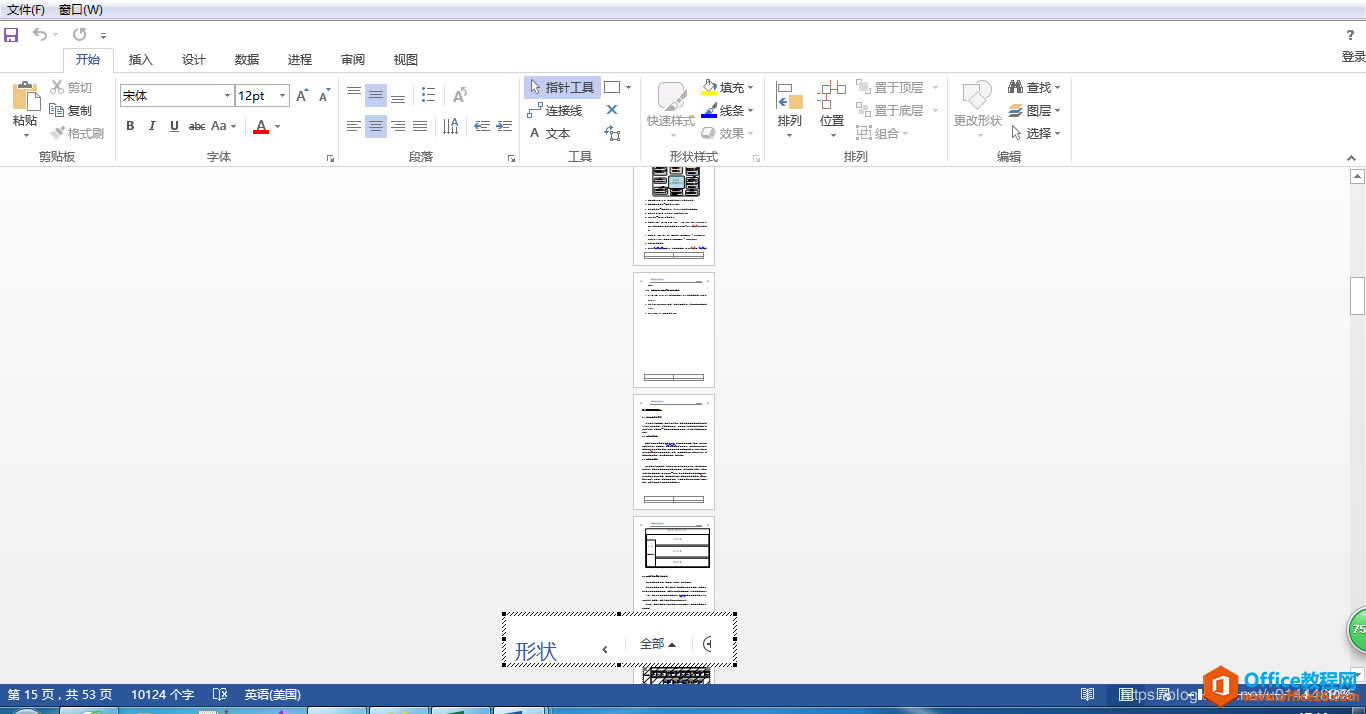Image resolution: width=1366 pixels, height=714 pixels.
Task: Click the rotate text icon
Action: (x=460, y=95)
